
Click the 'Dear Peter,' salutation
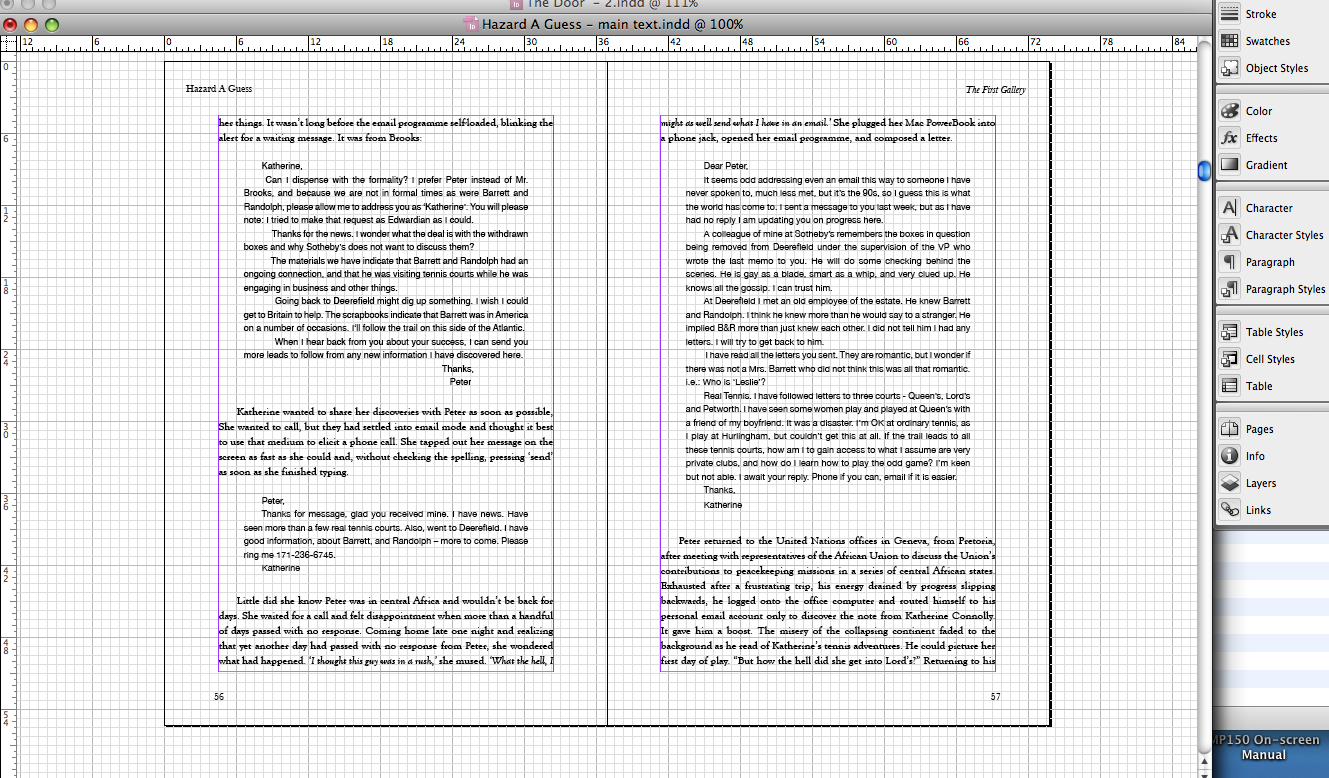point(726,166)
